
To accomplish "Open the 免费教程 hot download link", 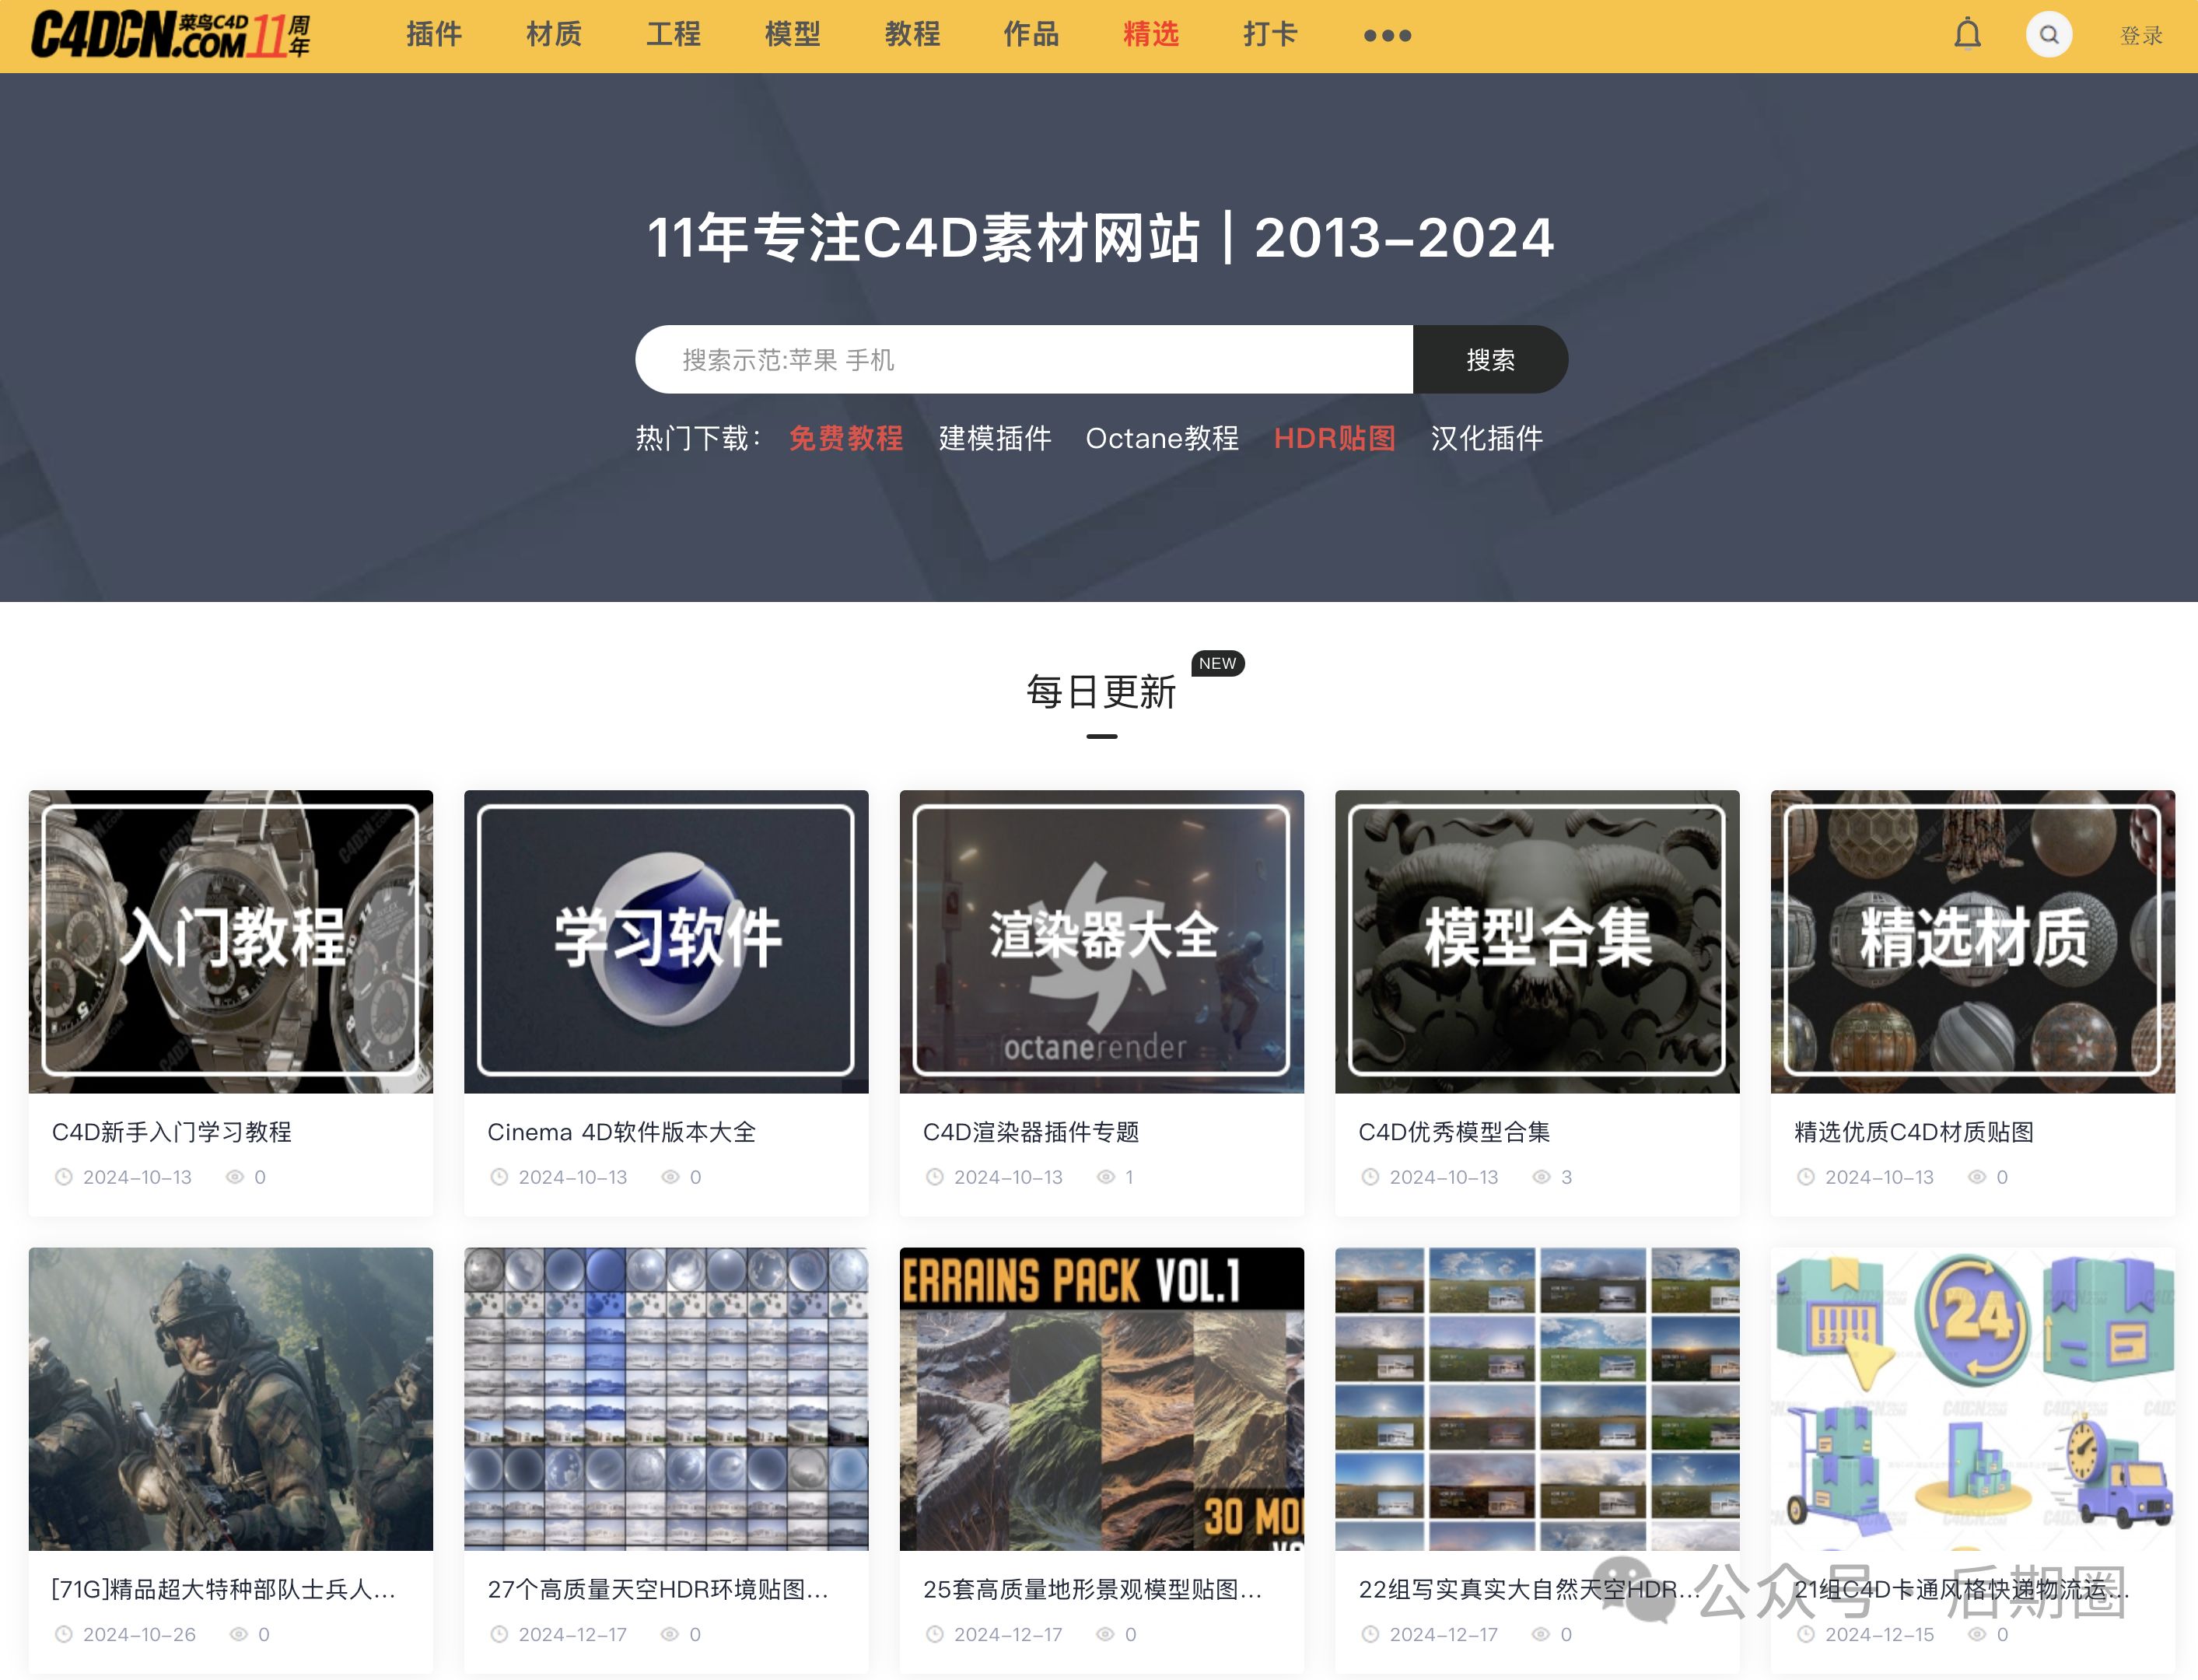I will click(845, 438).
